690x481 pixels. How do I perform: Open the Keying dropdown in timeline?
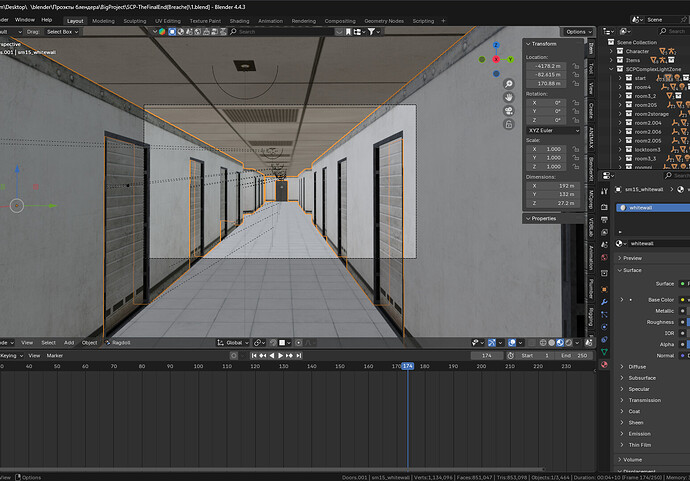point(11,356)
